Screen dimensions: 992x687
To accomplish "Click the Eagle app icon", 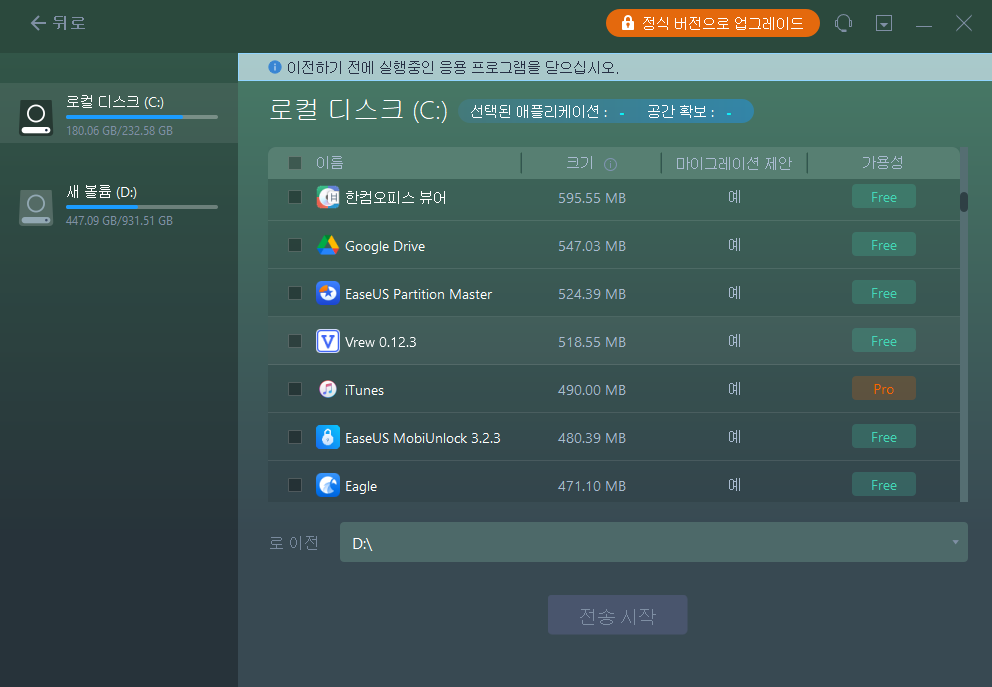I will click(x=327, y=484).
